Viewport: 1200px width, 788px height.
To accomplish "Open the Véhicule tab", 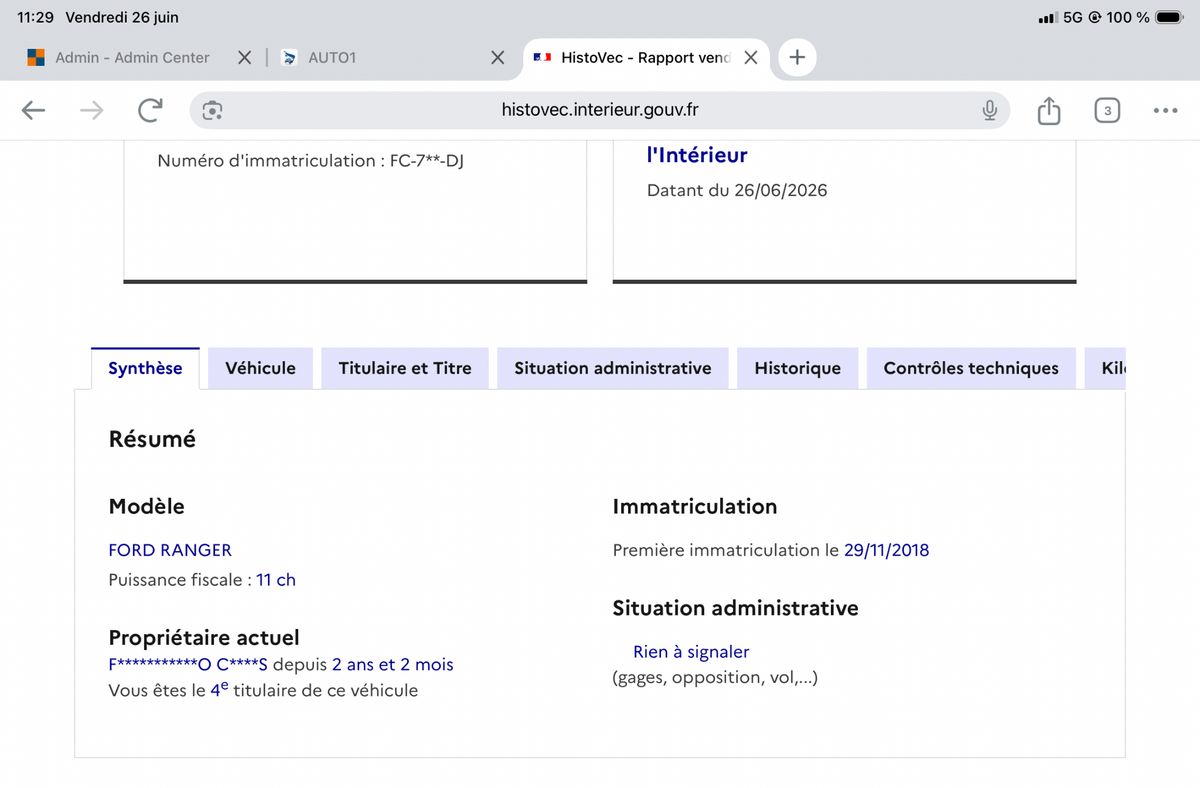I will [260, 368].
